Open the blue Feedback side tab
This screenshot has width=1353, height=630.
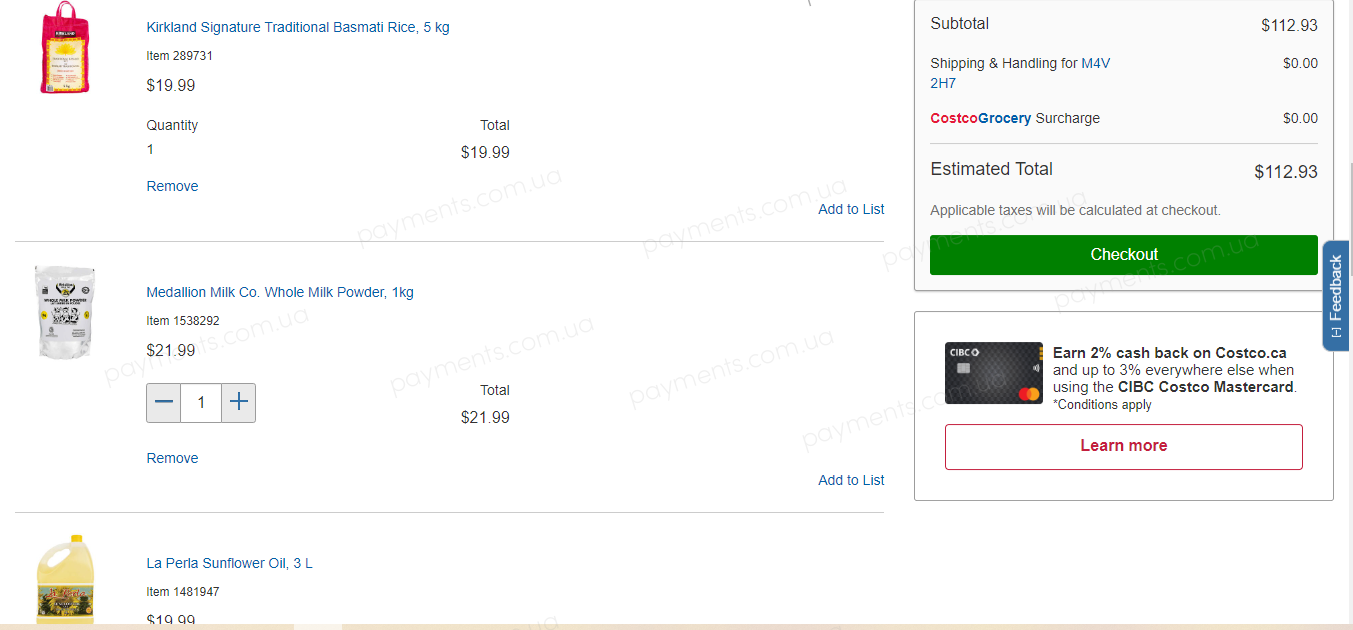coord(1335,296)
